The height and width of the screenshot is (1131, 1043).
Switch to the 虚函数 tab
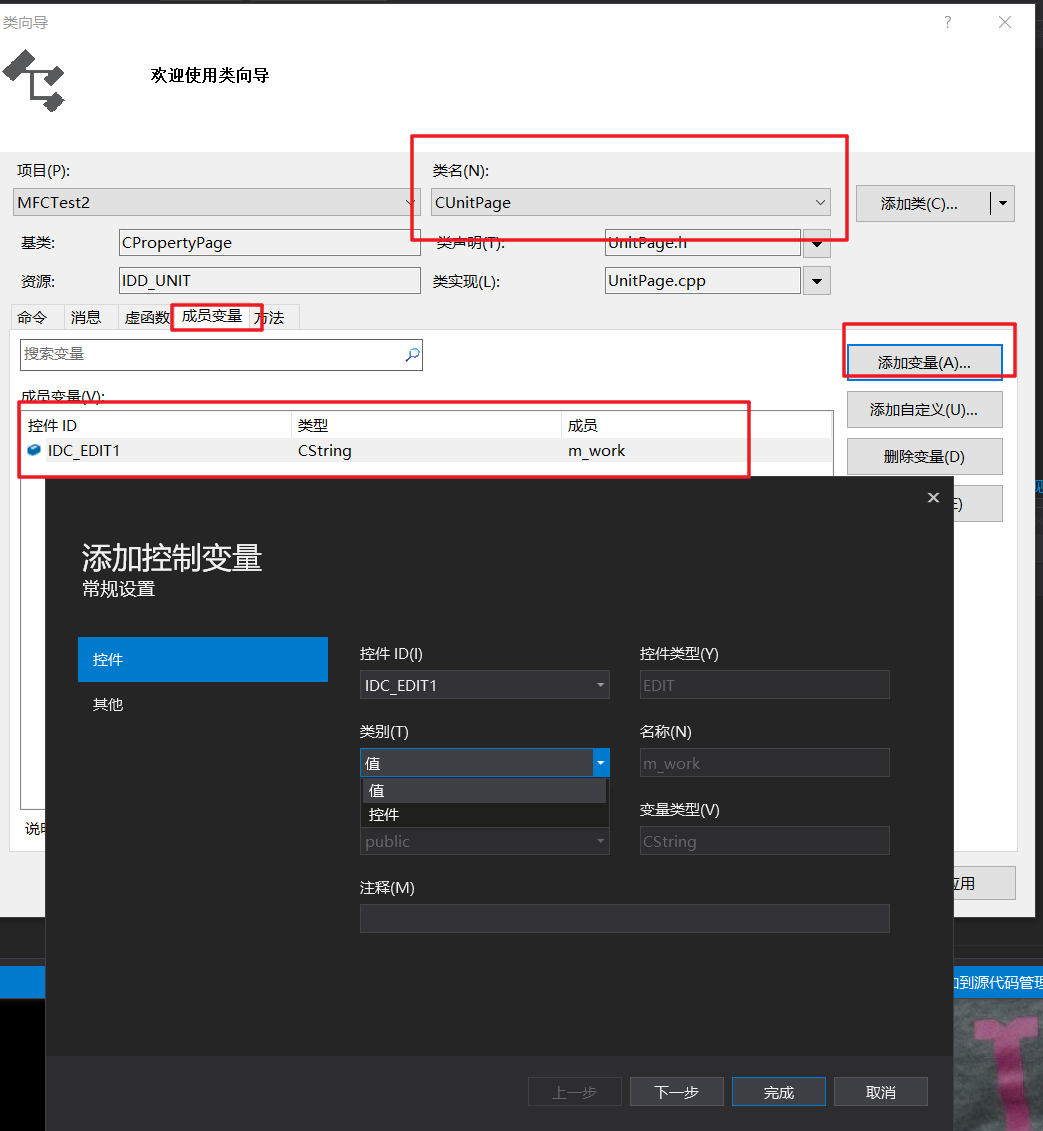146,317
